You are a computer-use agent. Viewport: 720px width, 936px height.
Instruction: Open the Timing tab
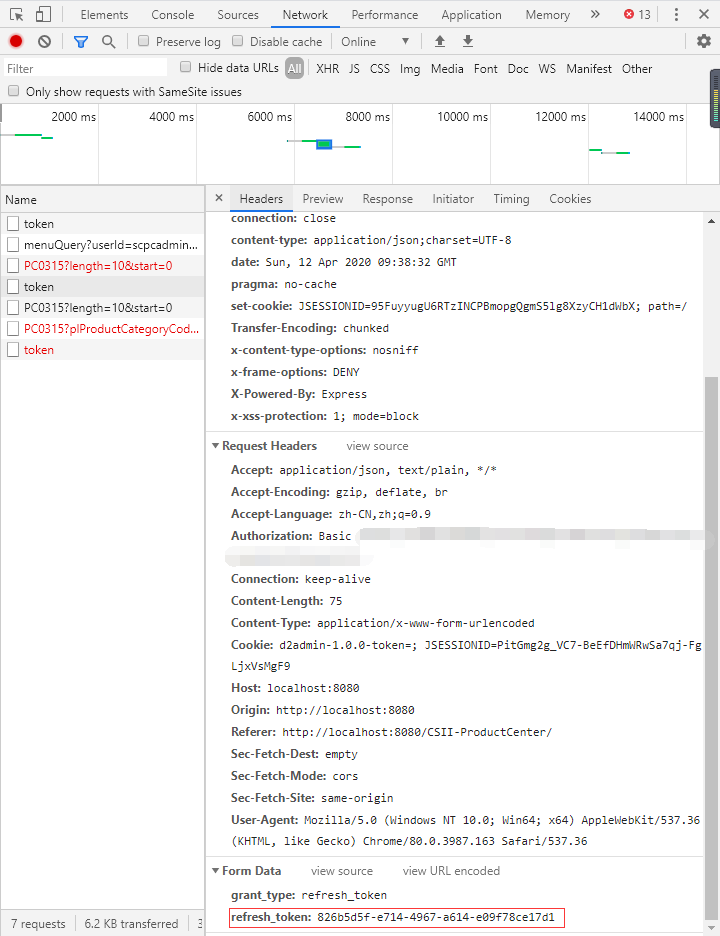pyautogui.click(x=511, y=199)
